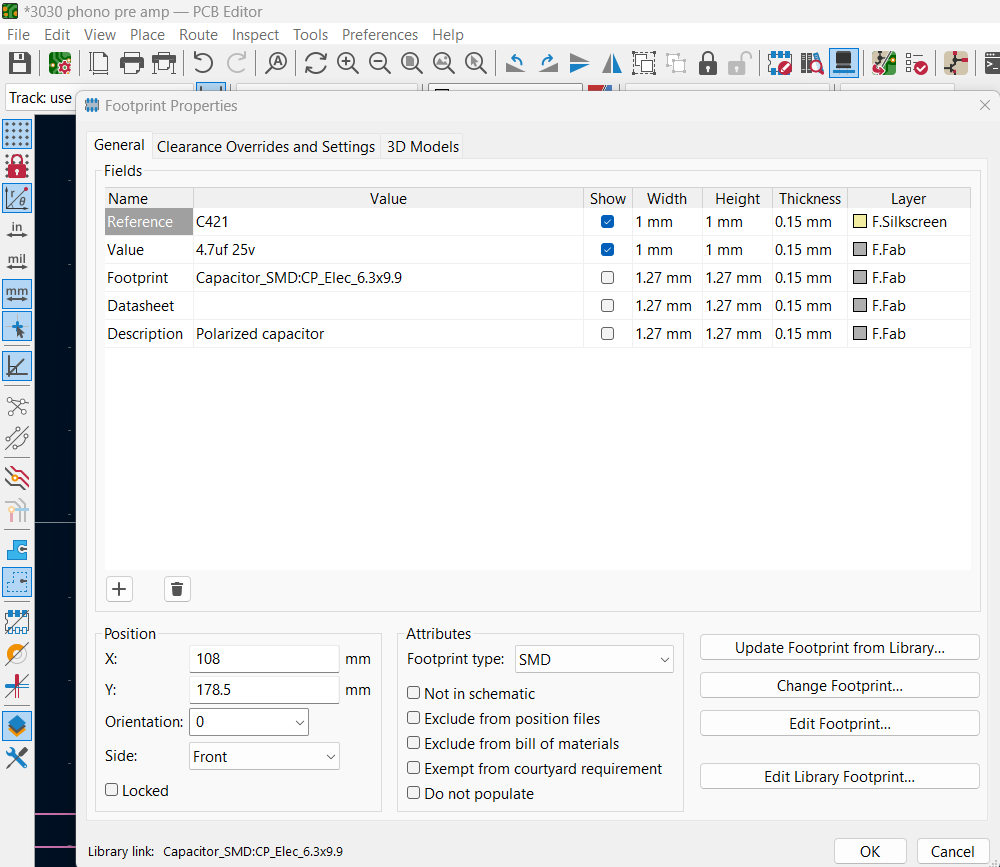Screen dimensions: 1000x867
Task: Zoom to fit page icon
Action: pos(411,63)
